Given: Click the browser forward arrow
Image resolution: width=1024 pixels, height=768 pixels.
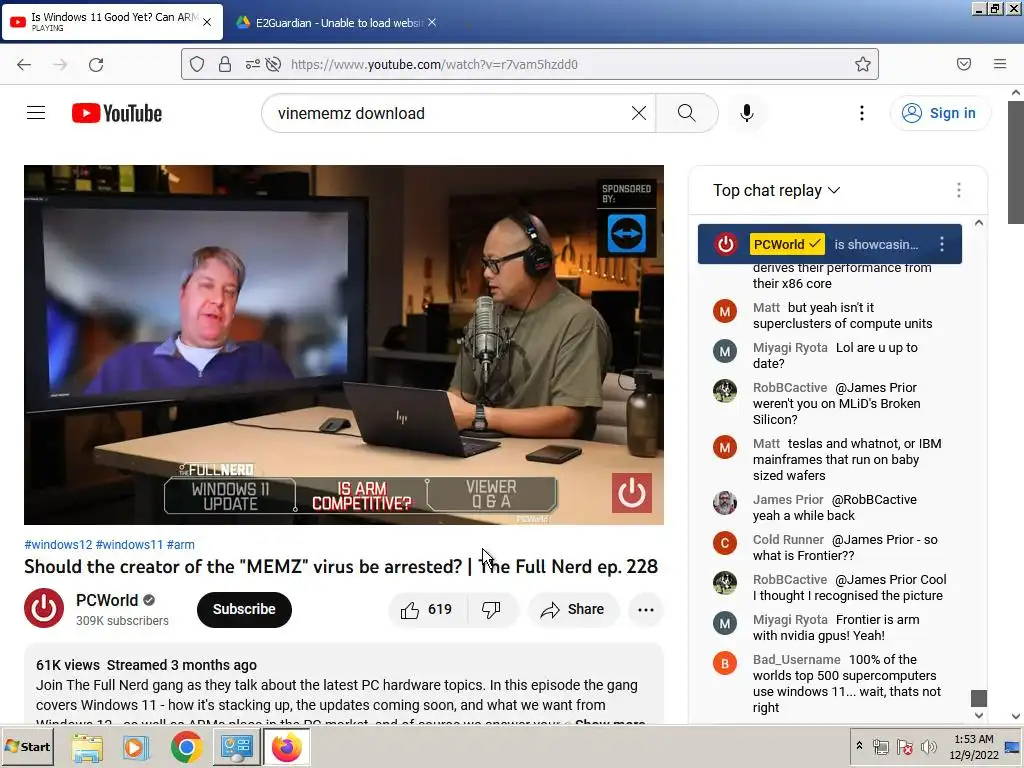Looking at the screenshot, I should coord(60,64).
